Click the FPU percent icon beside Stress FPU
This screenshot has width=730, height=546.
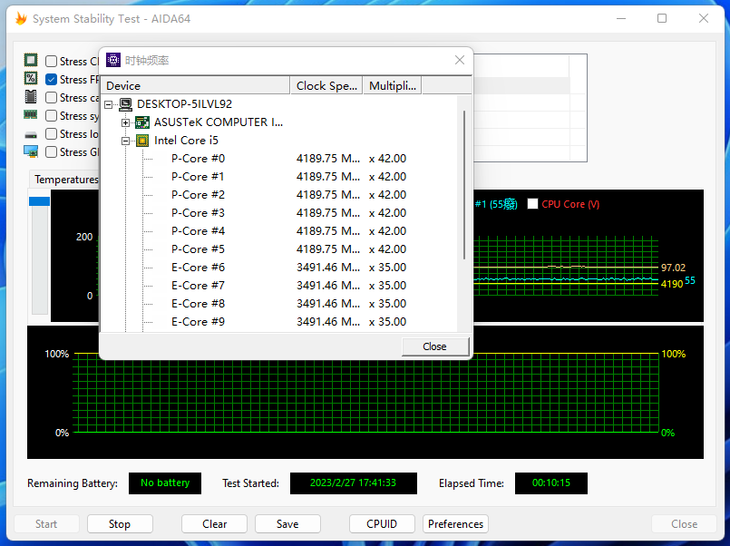[31, 78]
